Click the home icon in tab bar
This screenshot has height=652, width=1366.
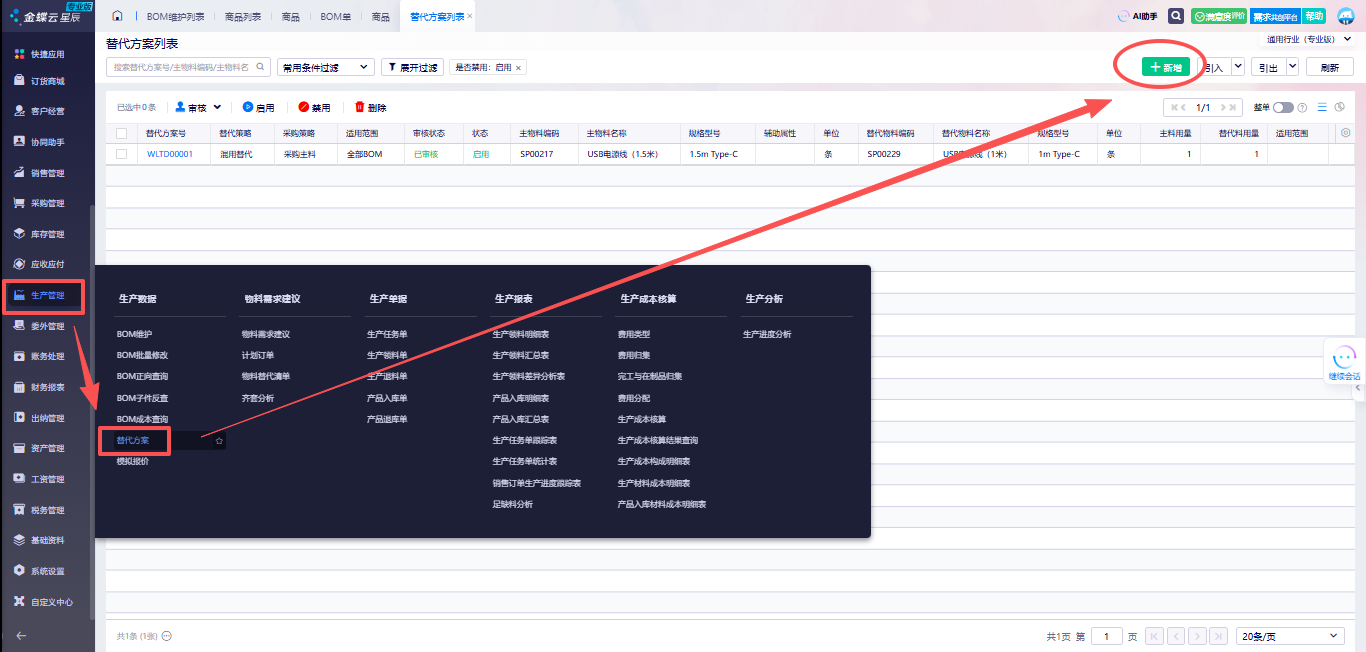pyautogui.click(x=118, y=17)
